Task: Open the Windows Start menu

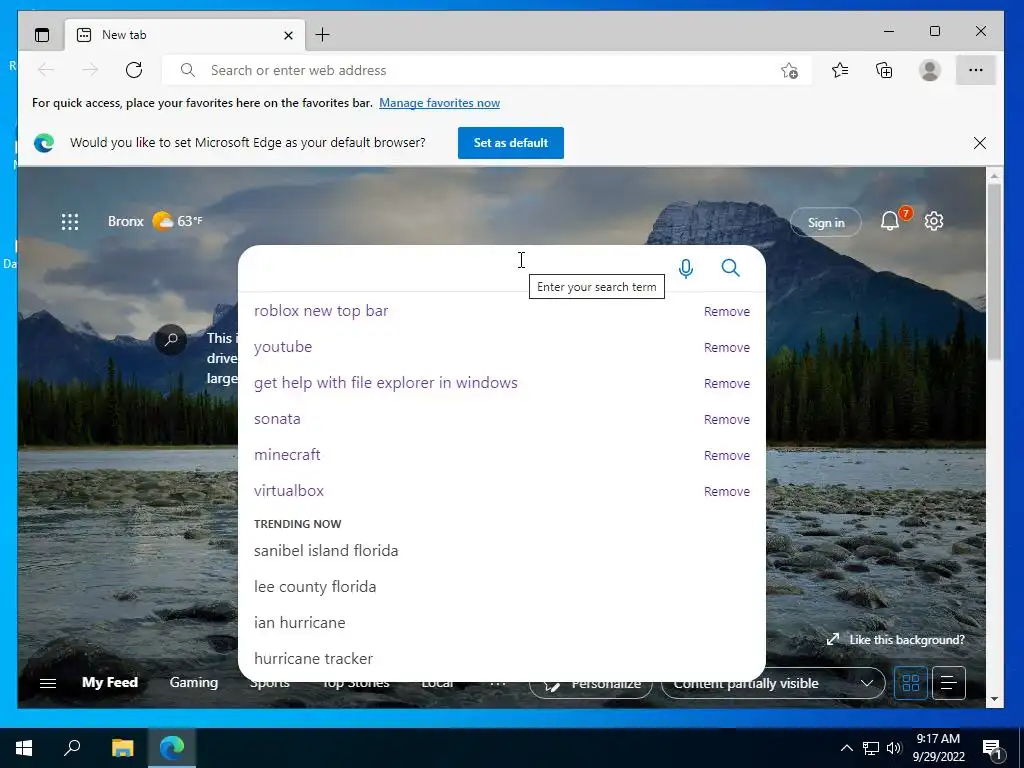Action: [24, 748]
